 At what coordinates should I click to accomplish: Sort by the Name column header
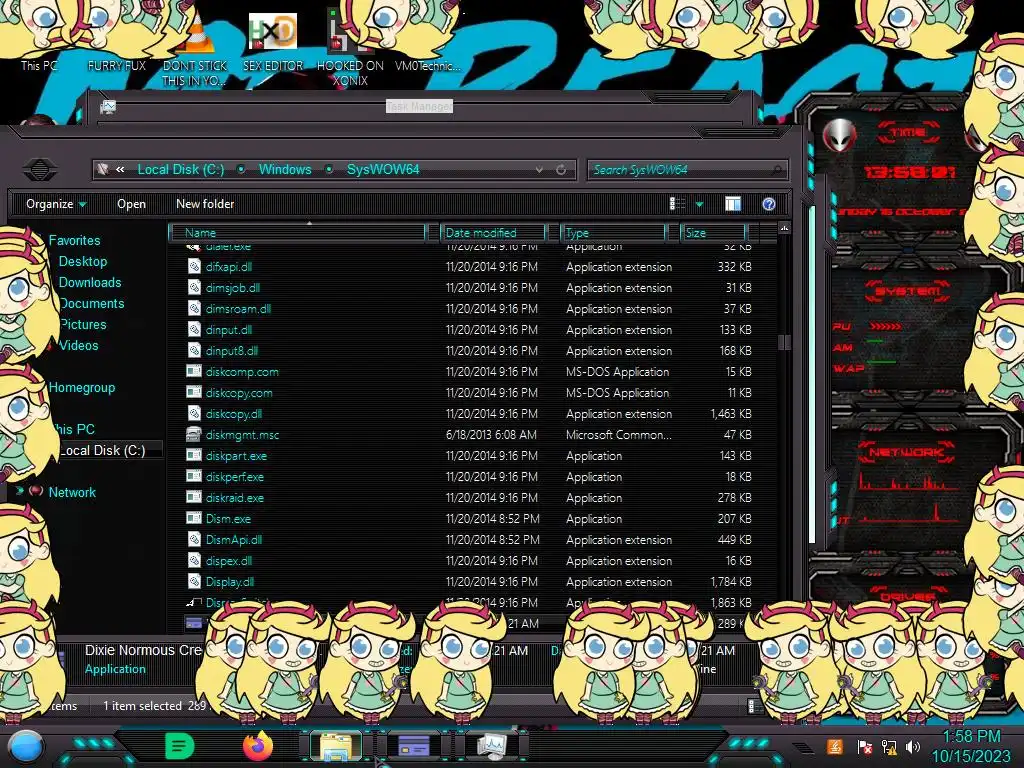[x=297, y=232]
